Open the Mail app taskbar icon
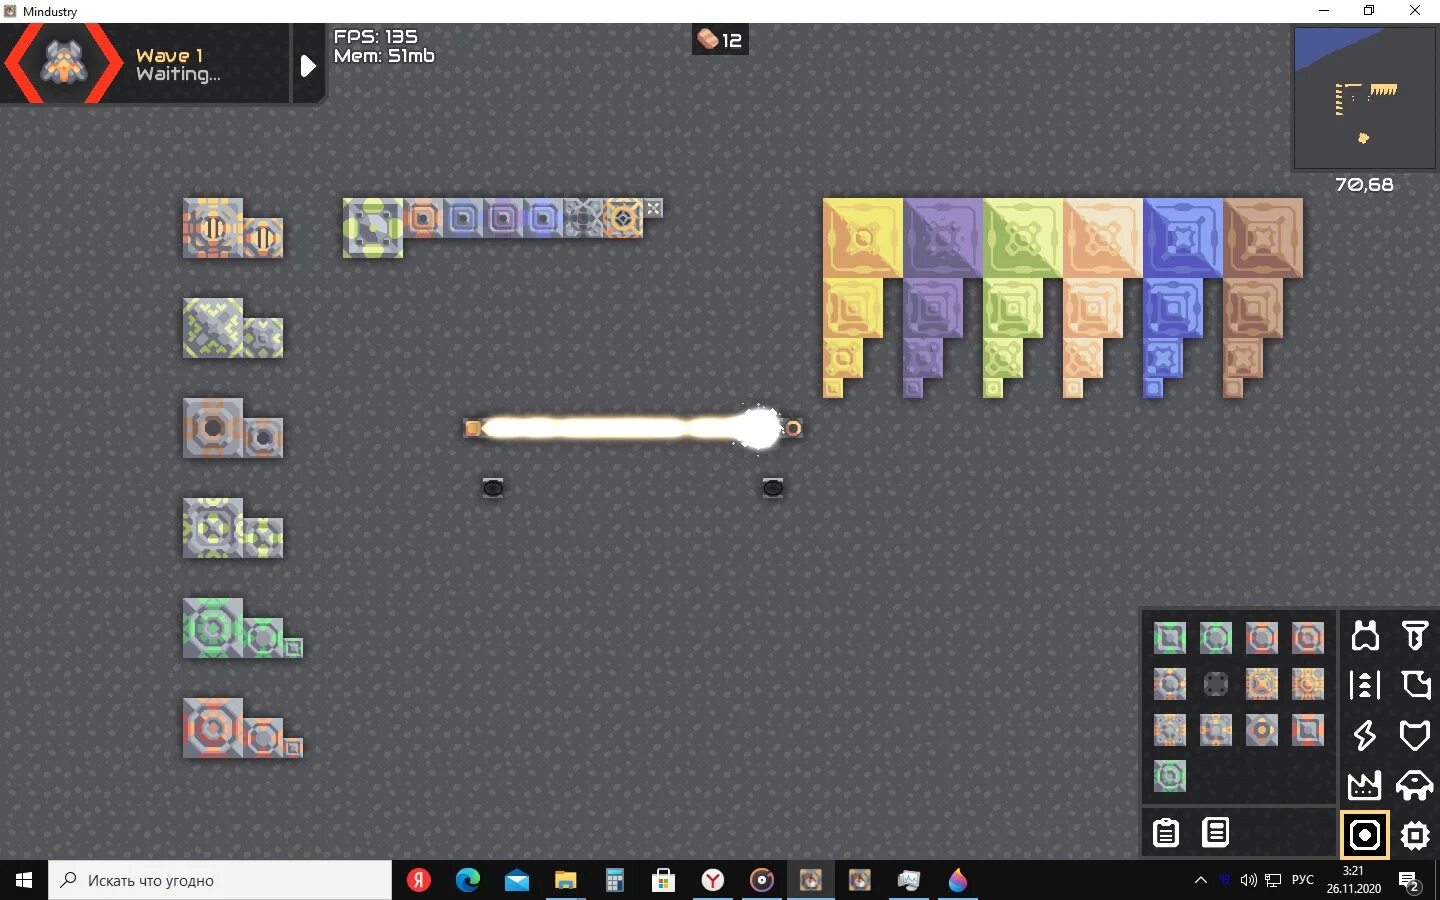The height and width of the screenshot is (900, 1440). 517,880
